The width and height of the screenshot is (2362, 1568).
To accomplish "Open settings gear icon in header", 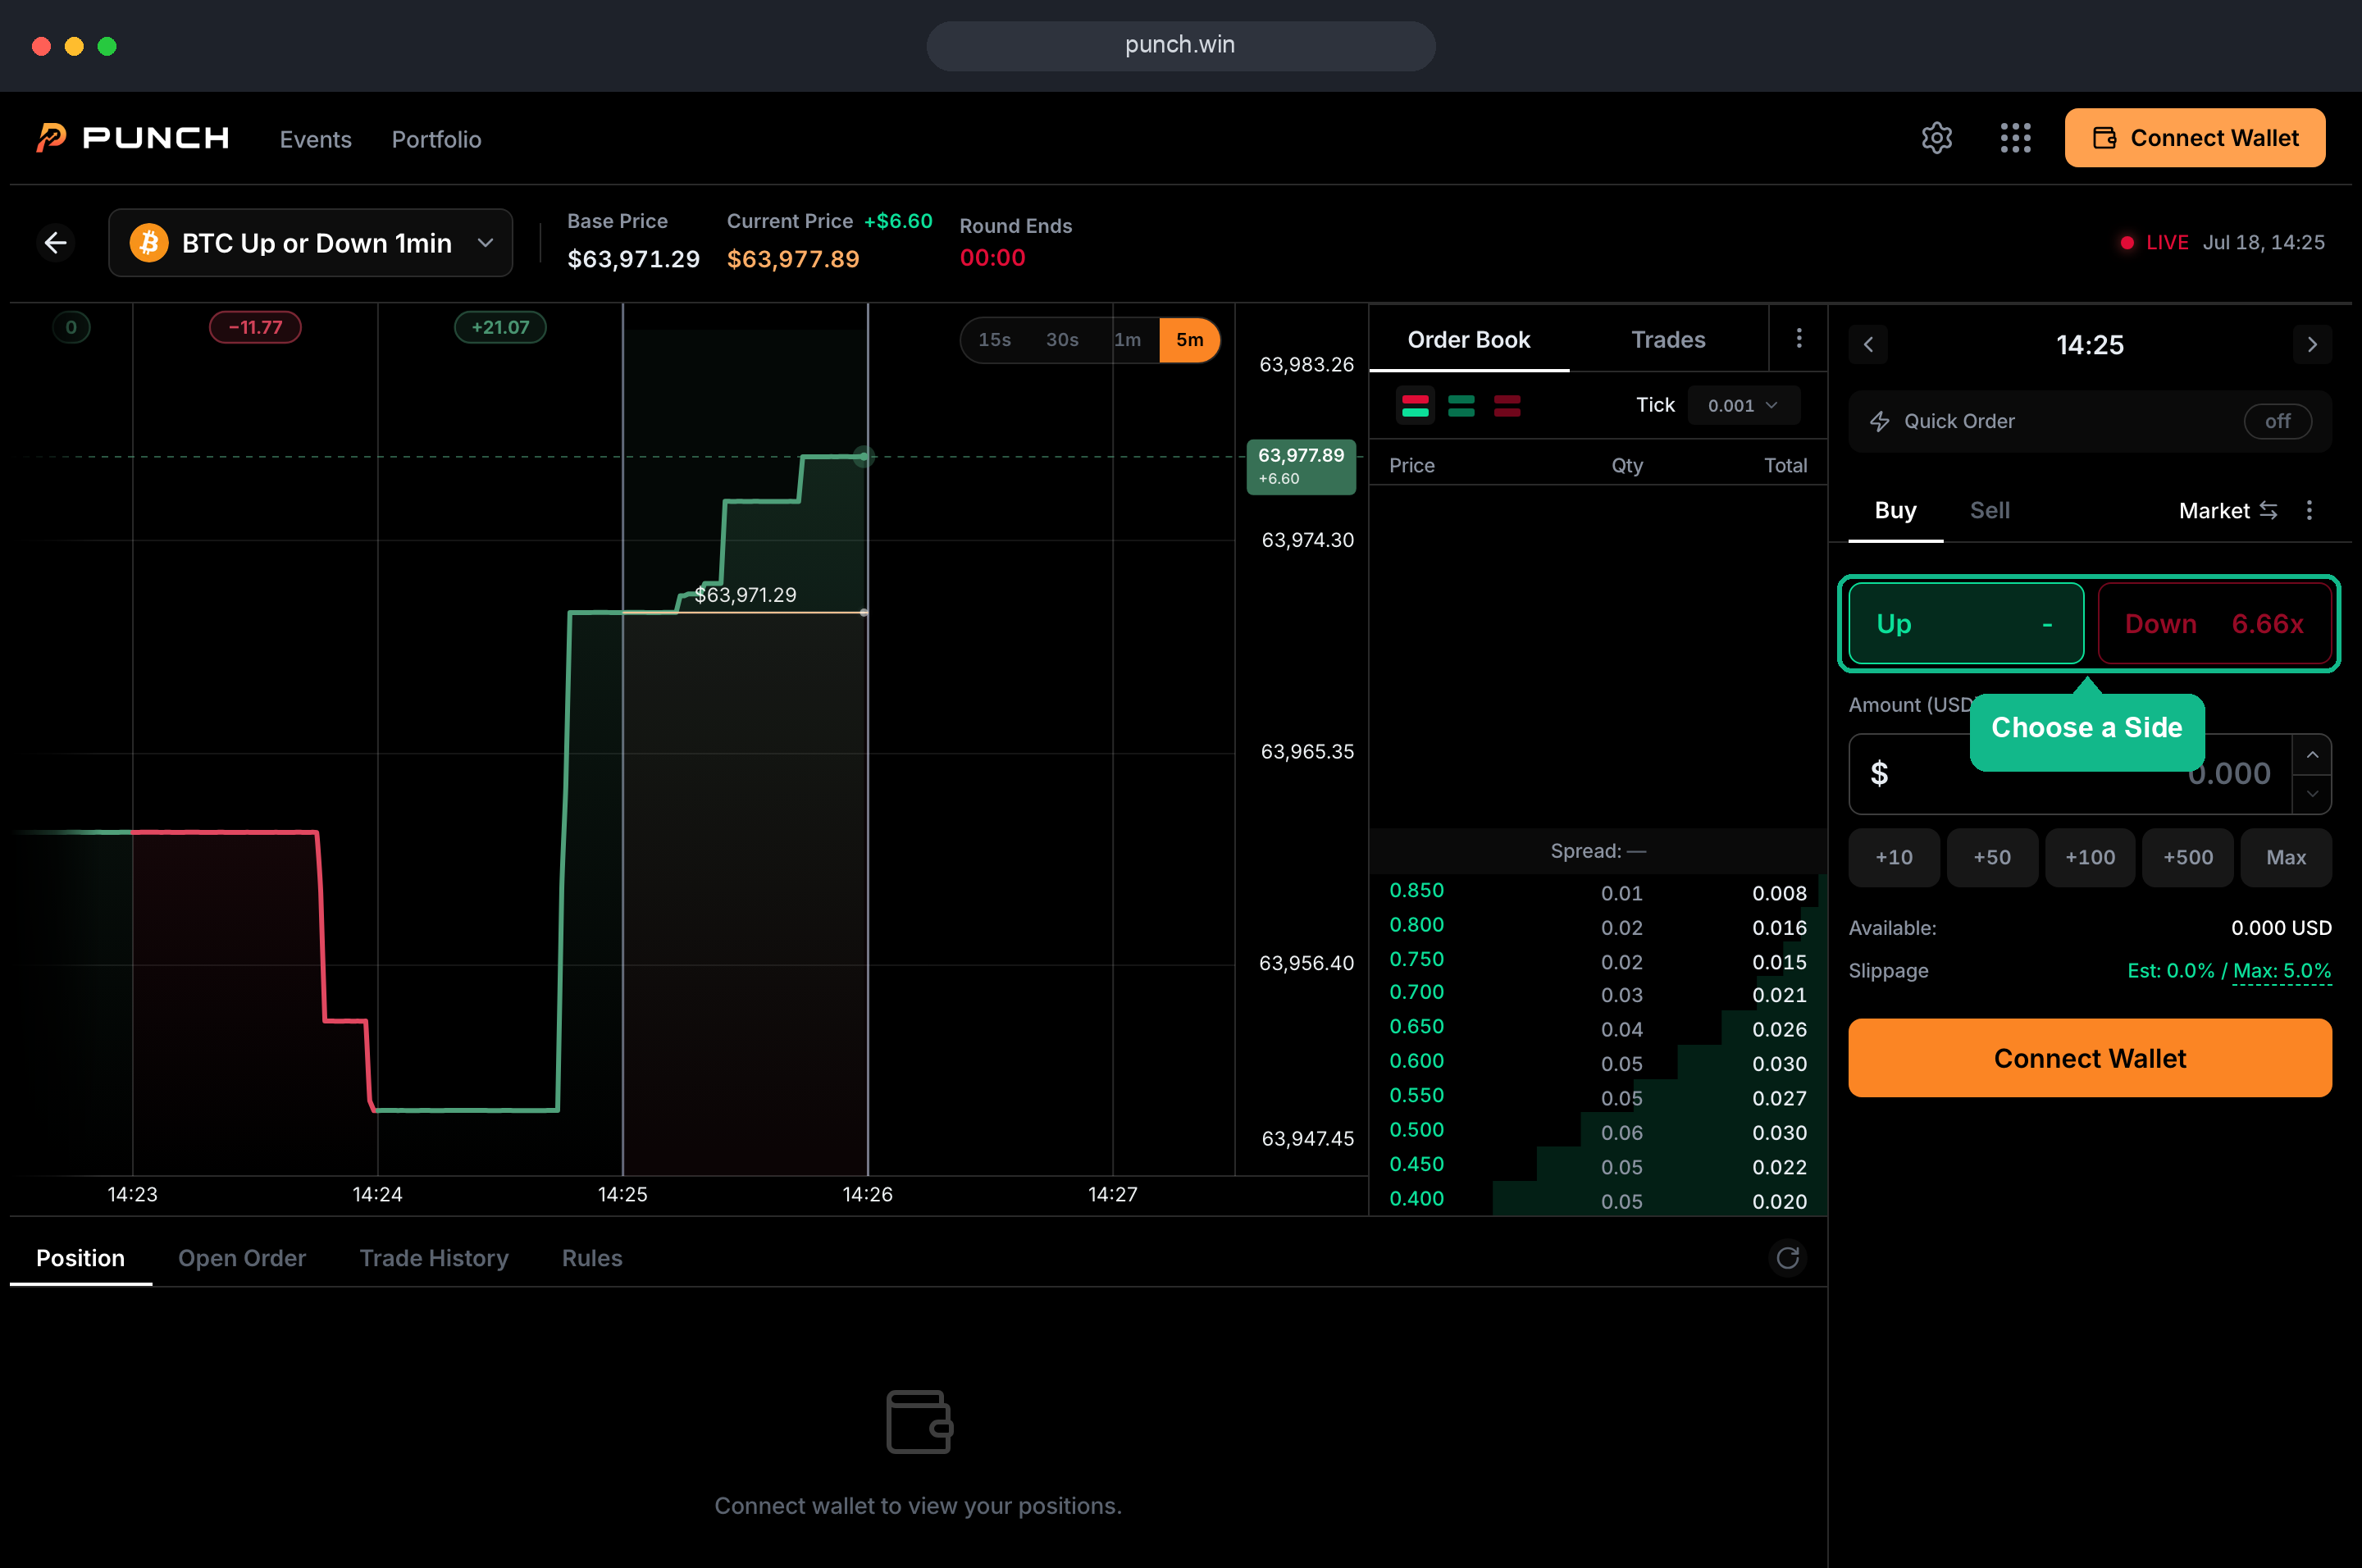I will (x=1936, y=138).
